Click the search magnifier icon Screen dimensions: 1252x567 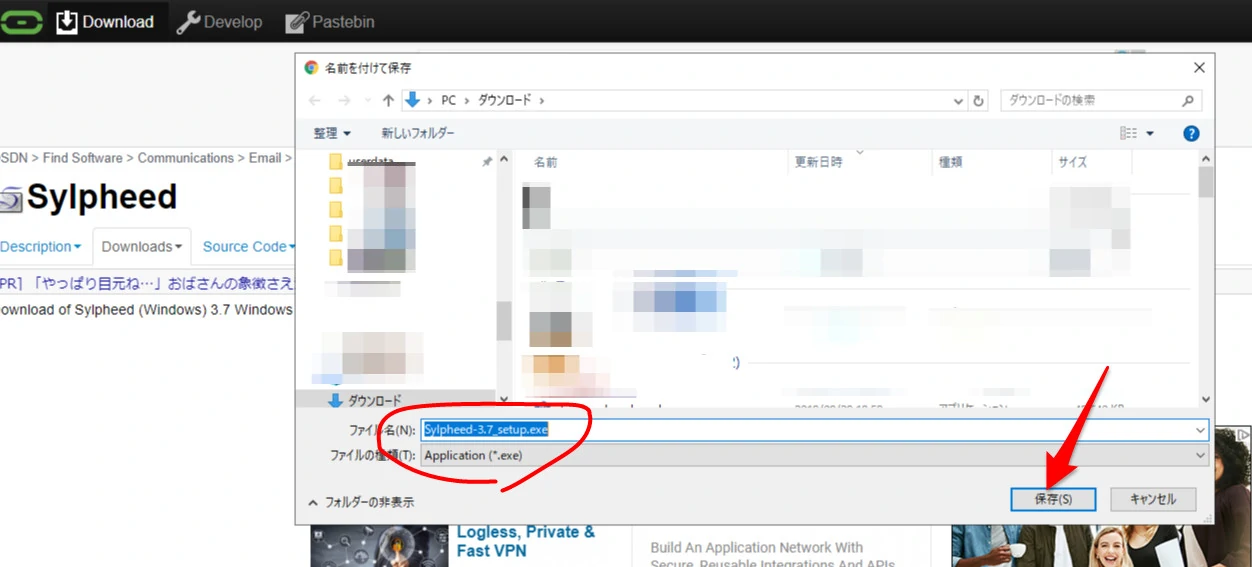(1188, 101)
